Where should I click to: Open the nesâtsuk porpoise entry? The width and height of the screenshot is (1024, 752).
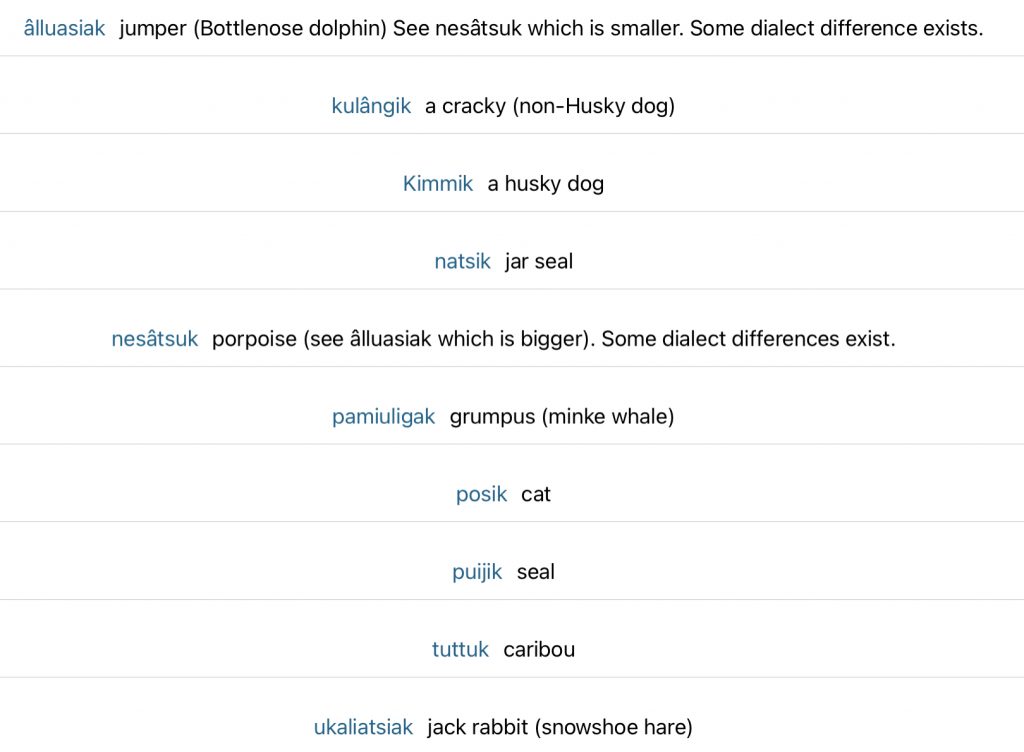point(155,339)
